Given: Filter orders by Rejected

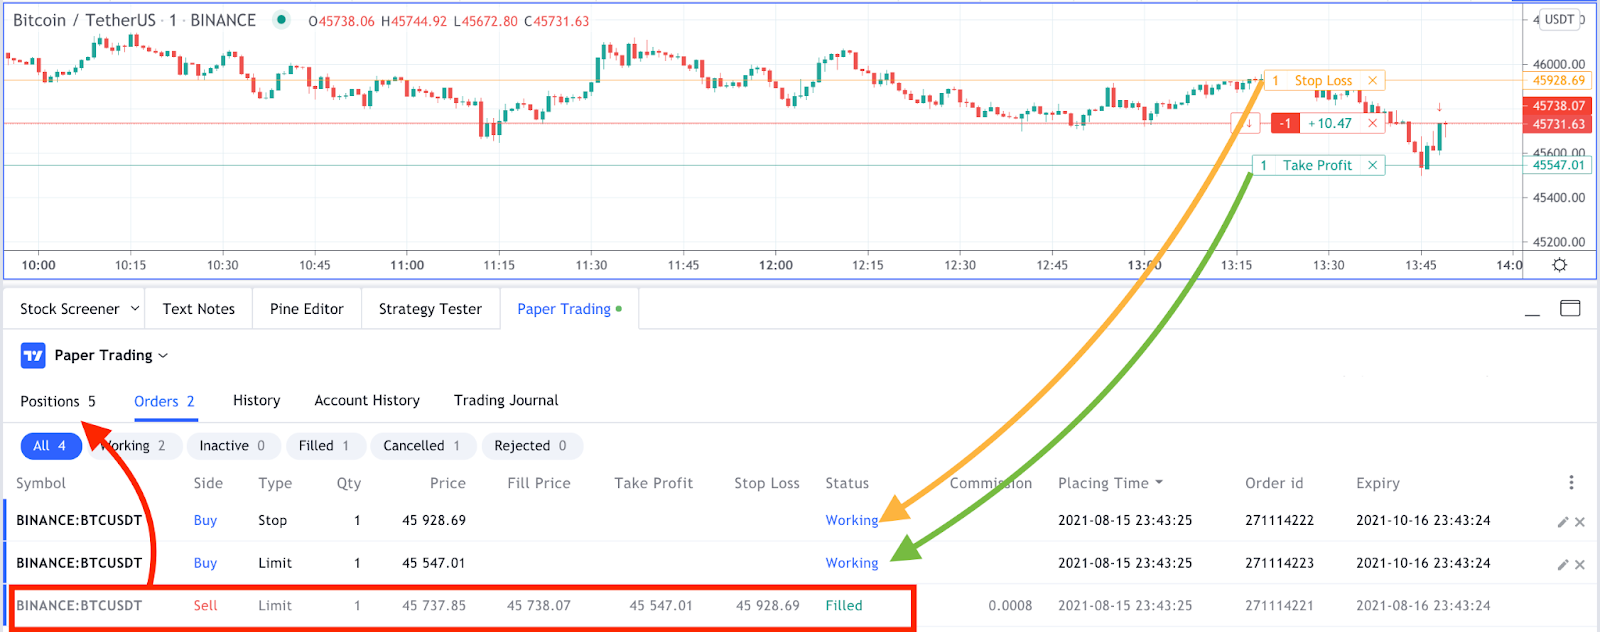Looking at the screenshot, I should point(530,446).
